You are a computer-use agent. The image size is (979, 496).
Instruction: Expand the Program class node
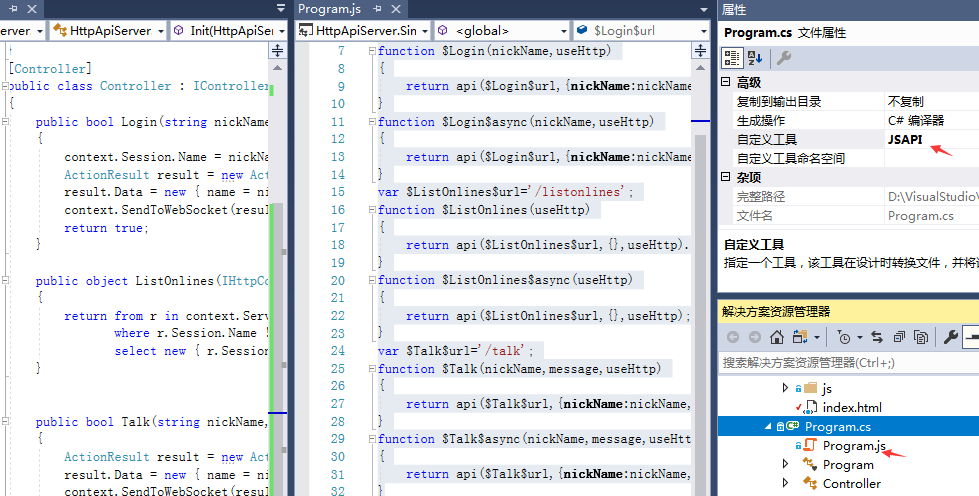pyautogui.click(x=785, y=464)
